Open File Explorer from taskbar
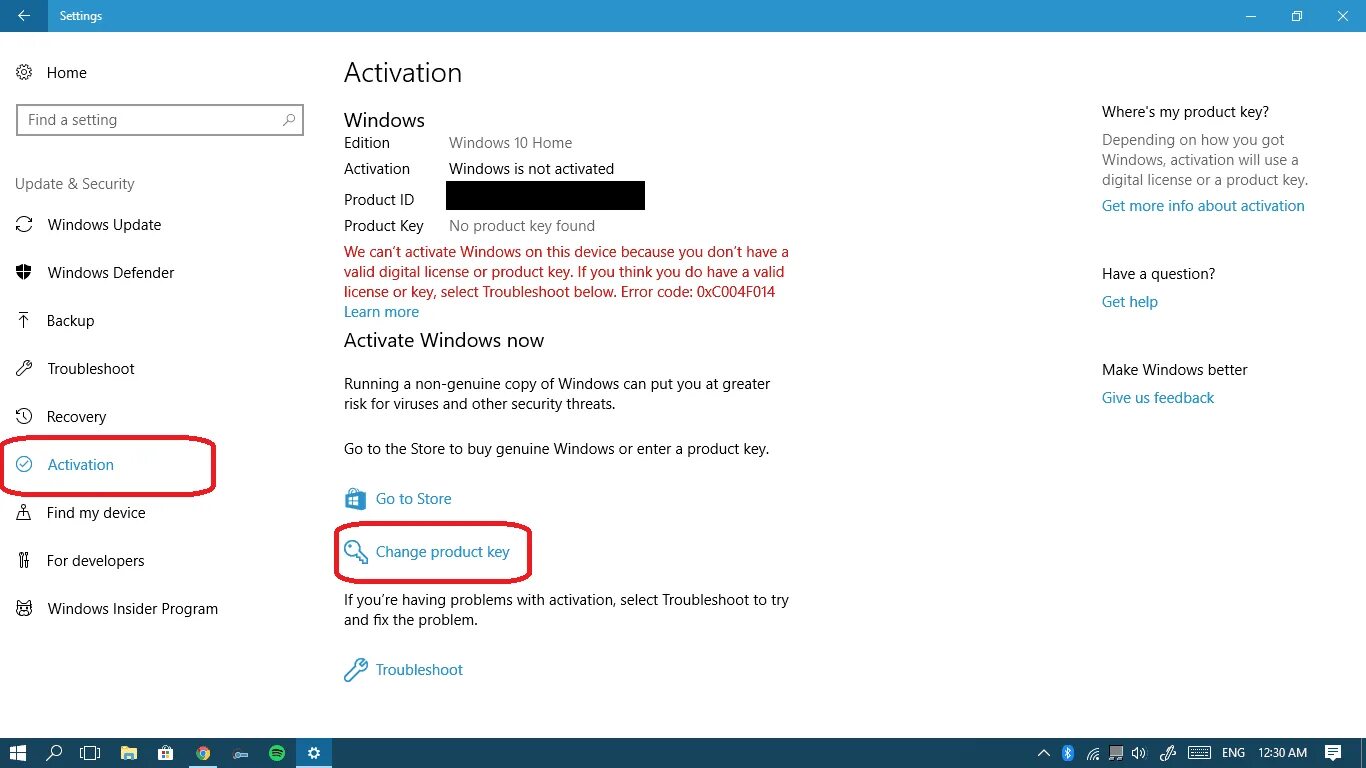1366x768 pixels. [x=129, y=753]
